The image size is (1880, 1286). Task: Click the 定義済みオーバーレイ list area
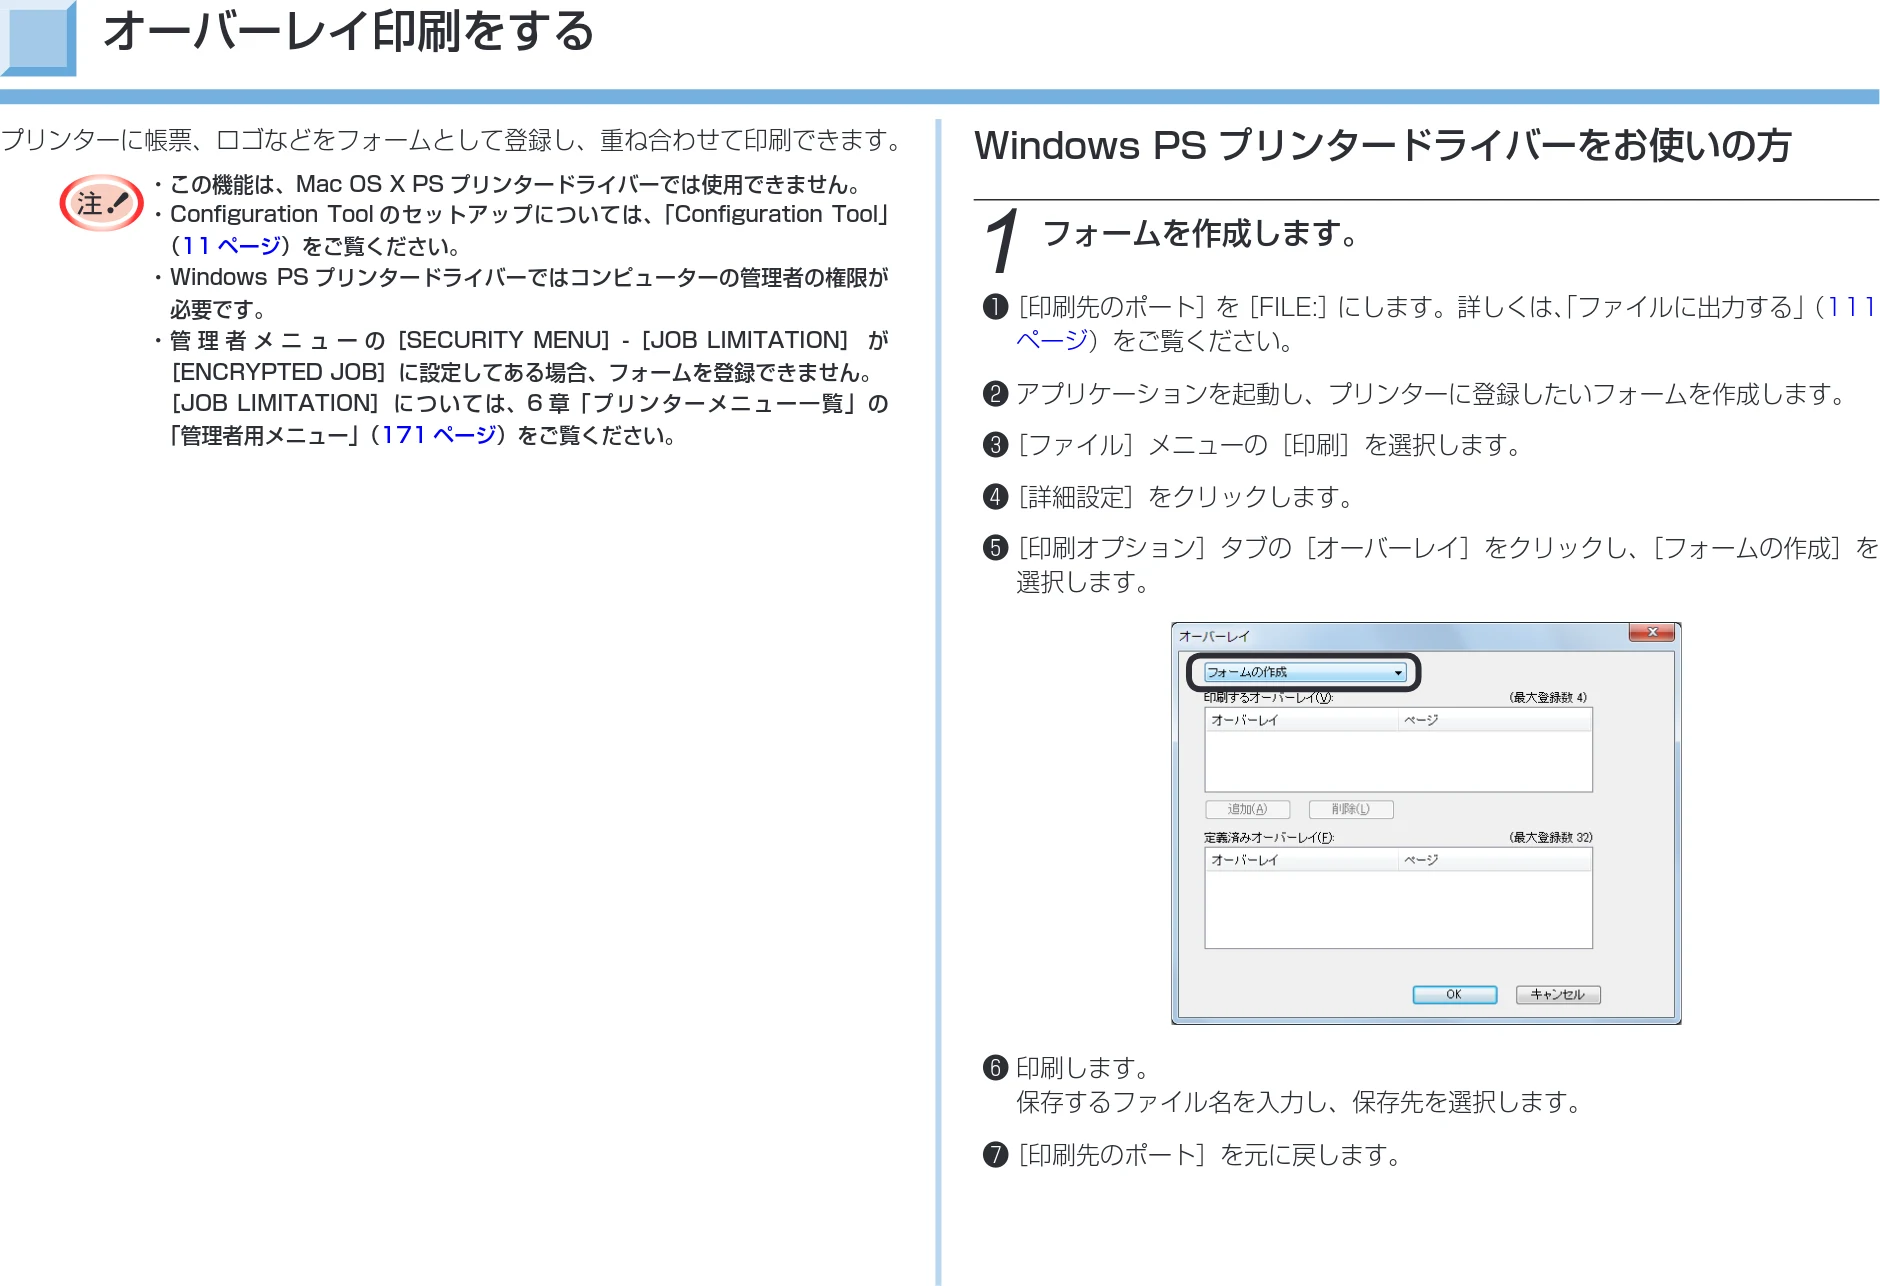[1398, 898]
